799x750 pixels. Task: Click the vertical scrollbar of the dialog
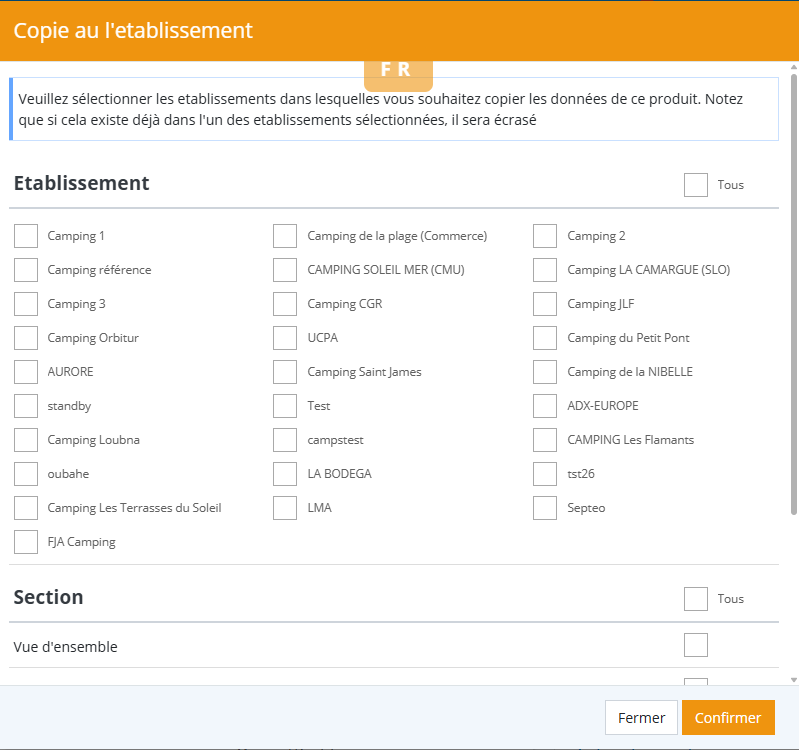(793, 300)
